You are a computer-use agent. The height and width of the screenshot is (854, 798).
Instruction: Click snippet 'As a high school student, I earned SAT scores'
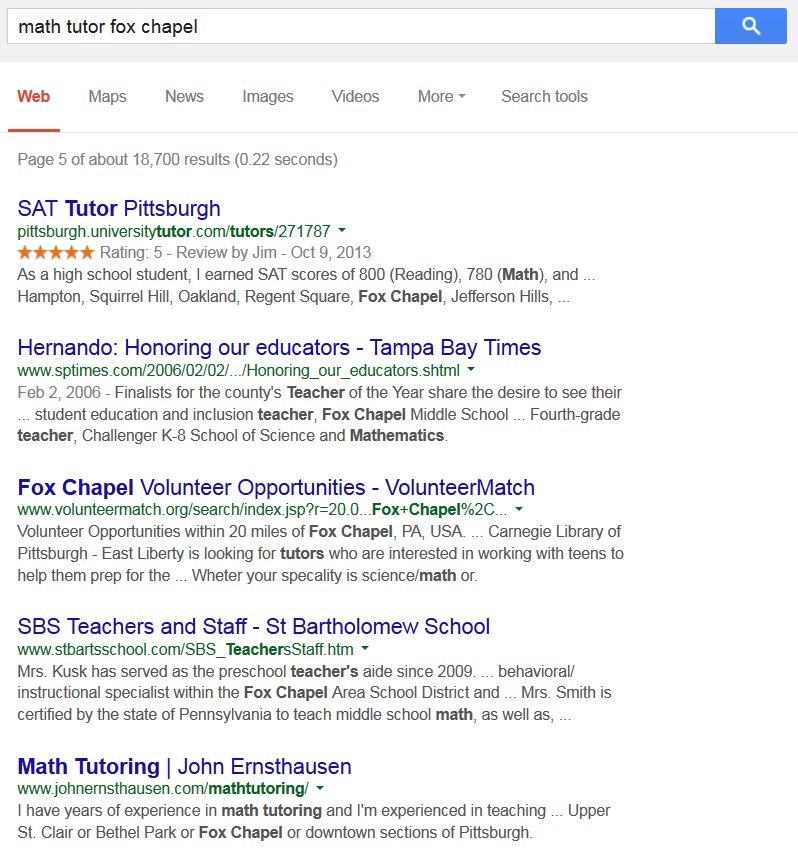coord(306,285)
